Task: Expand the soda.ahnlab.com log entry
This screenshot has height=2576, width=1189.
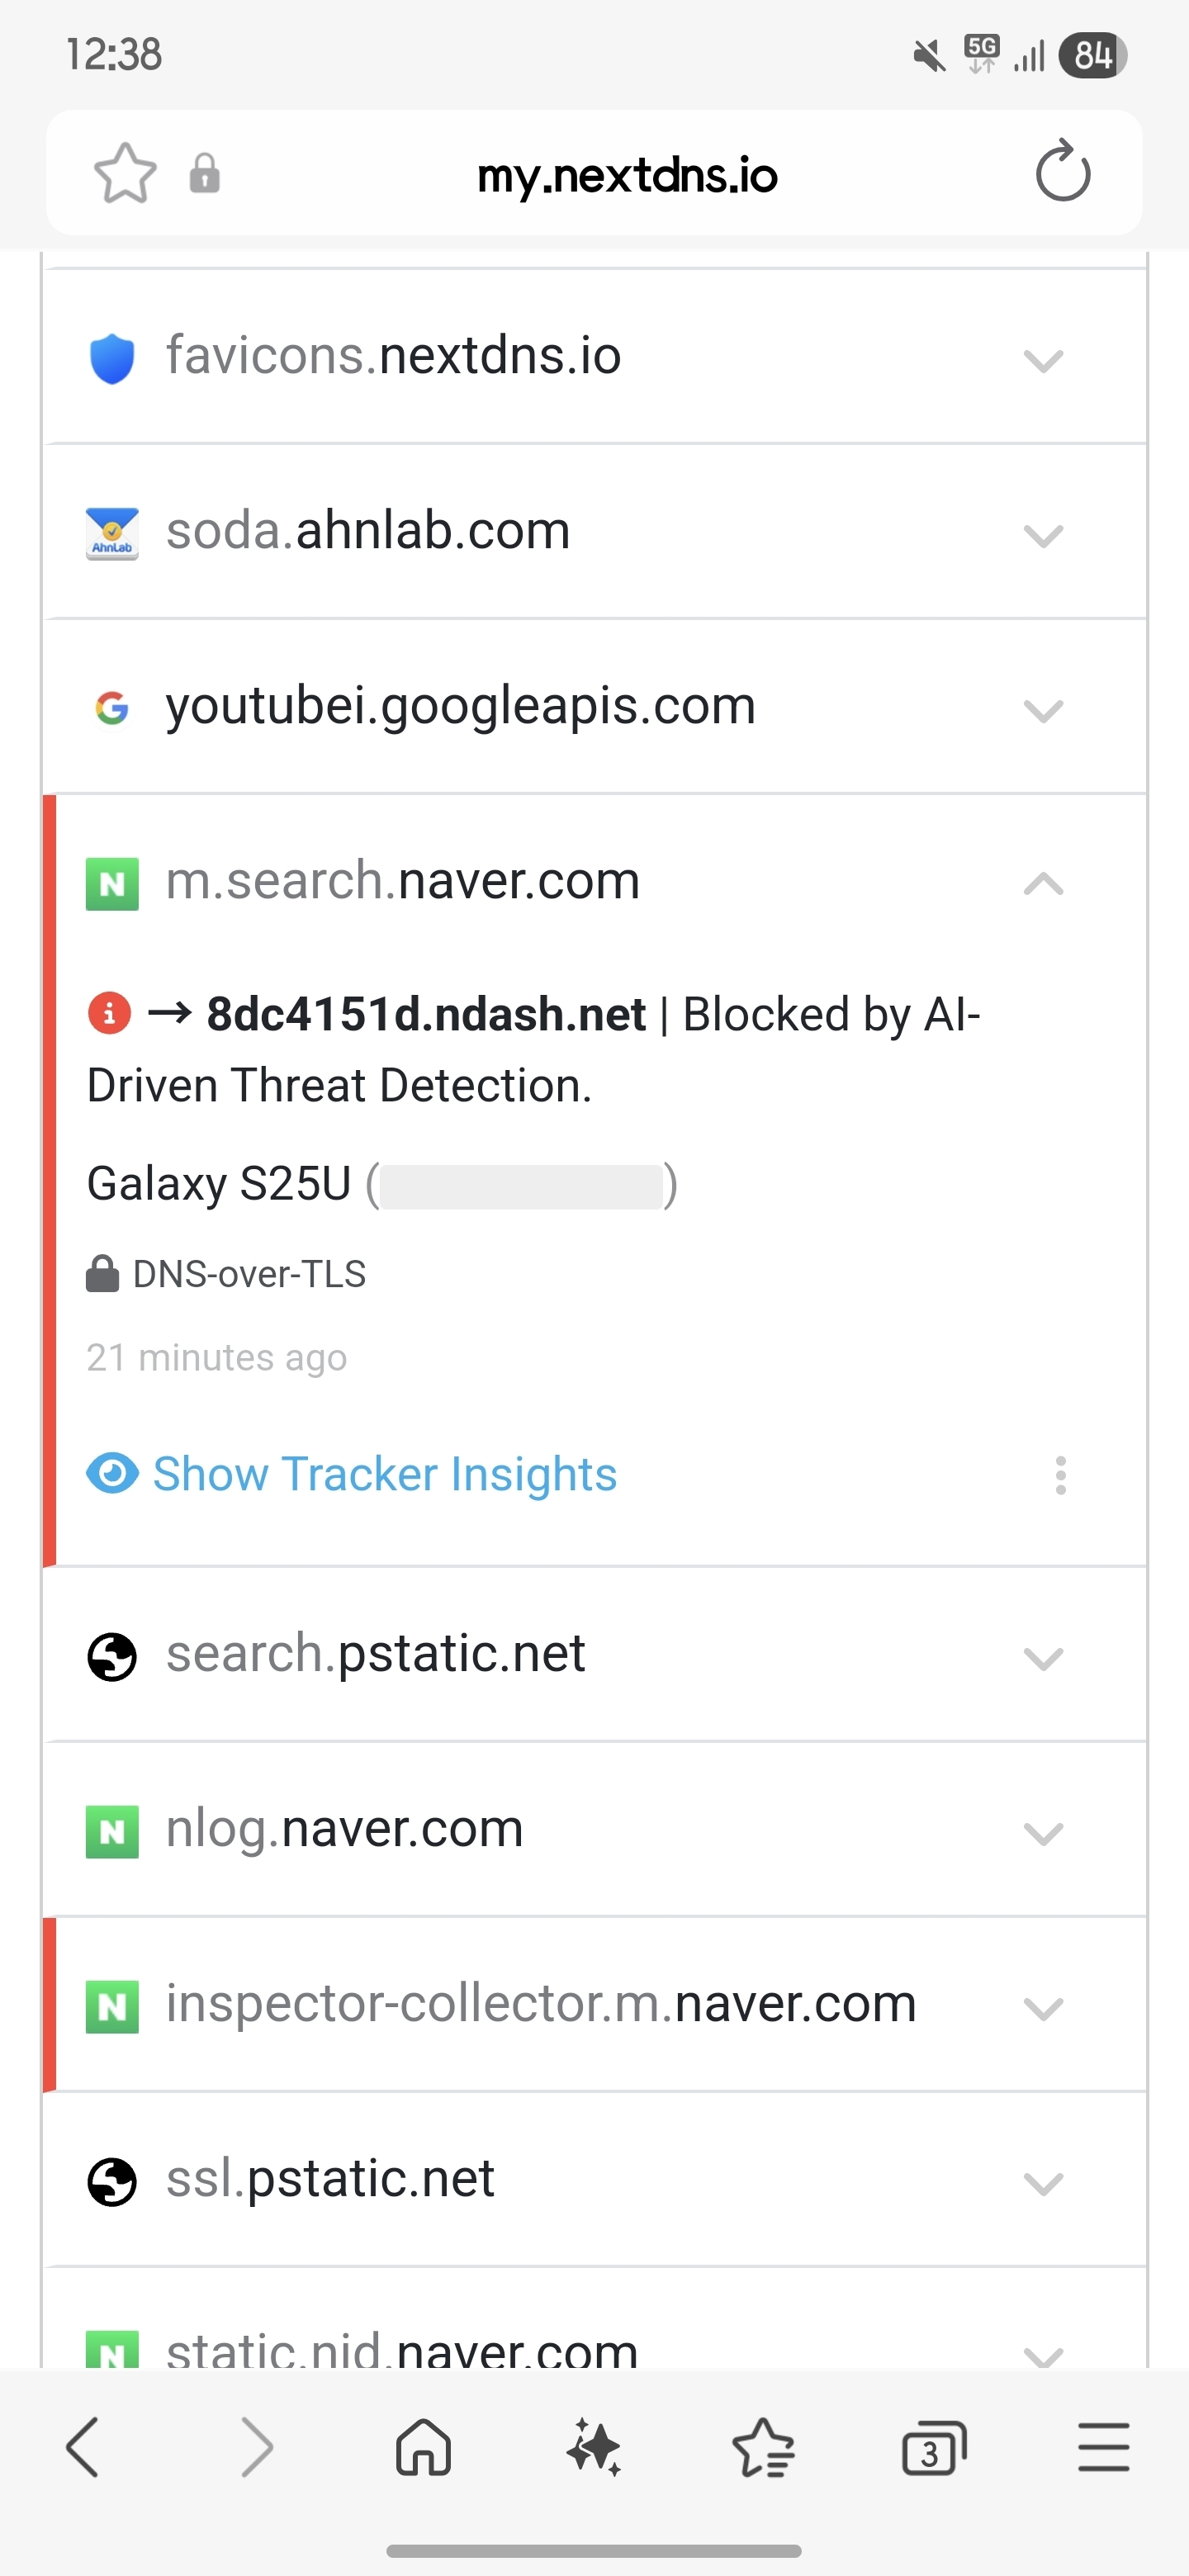Action: pyautogui.click(x=1043, y=535)
